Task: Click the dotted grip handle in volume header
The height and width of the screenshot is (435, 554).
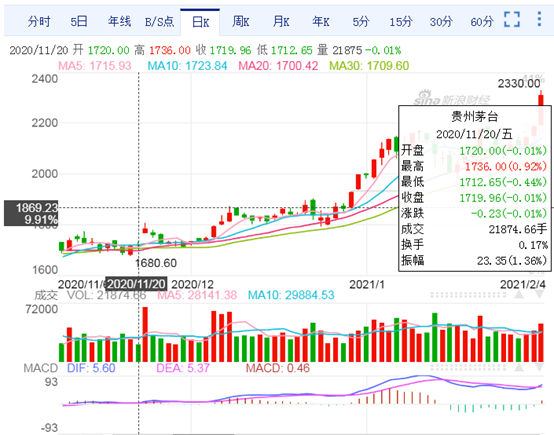Action: pos(468,295)
